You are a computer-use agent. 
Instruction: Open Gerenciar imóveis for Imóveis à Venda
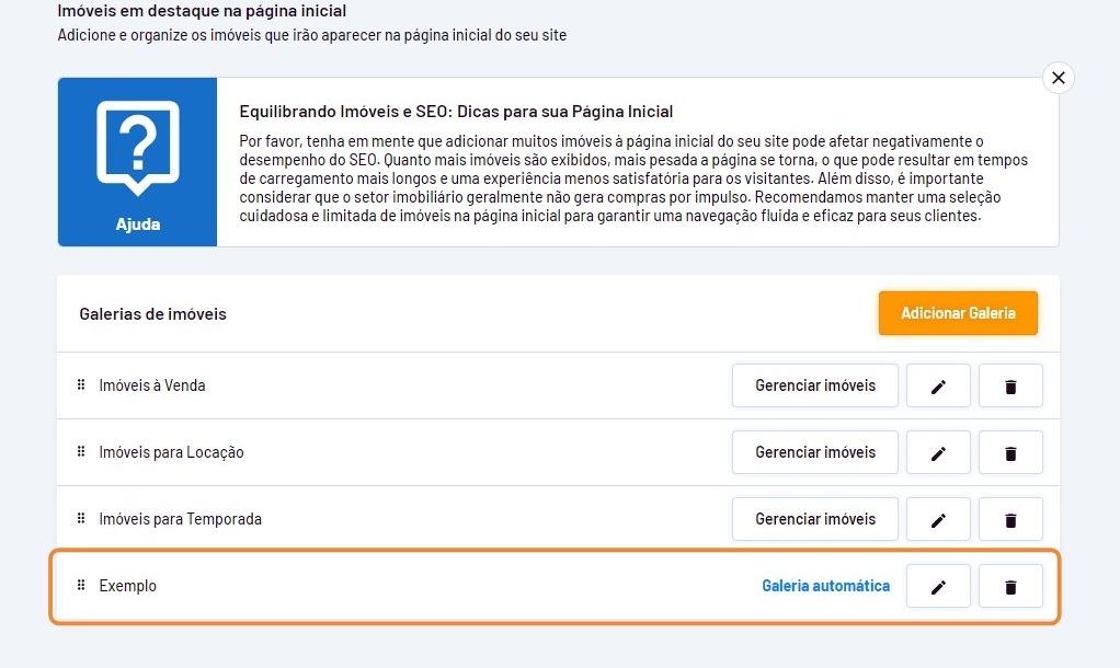pos(815,386)
